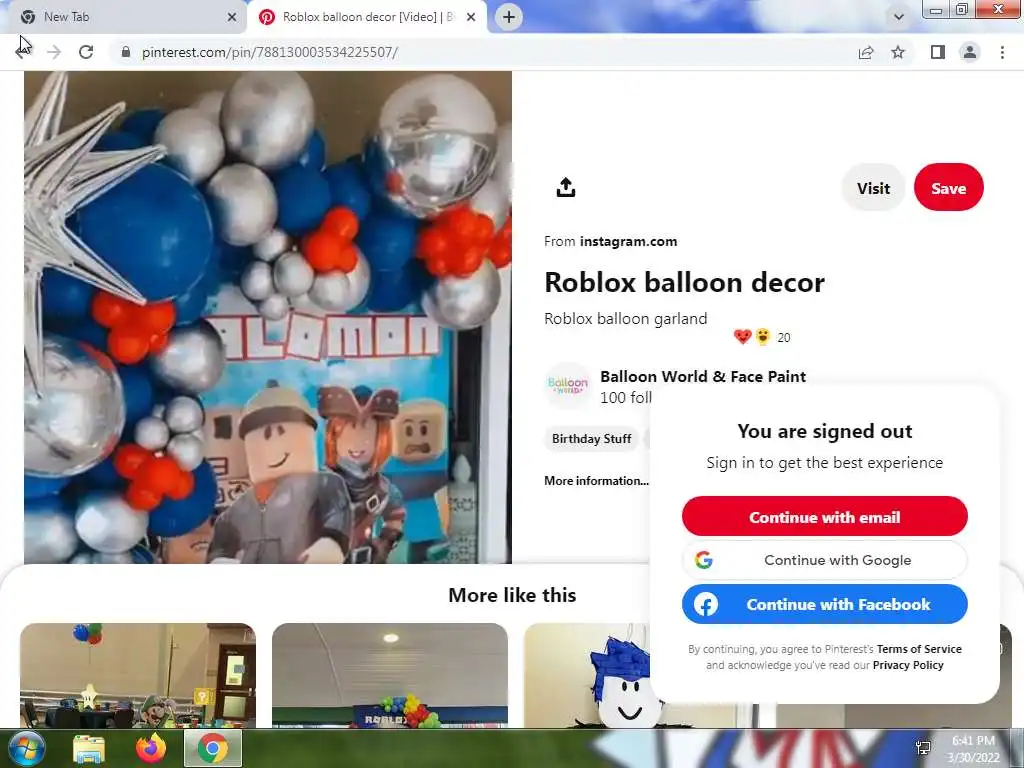1024x768 pixels.
Task: Expand the tab search chevron
Action: 899,17
